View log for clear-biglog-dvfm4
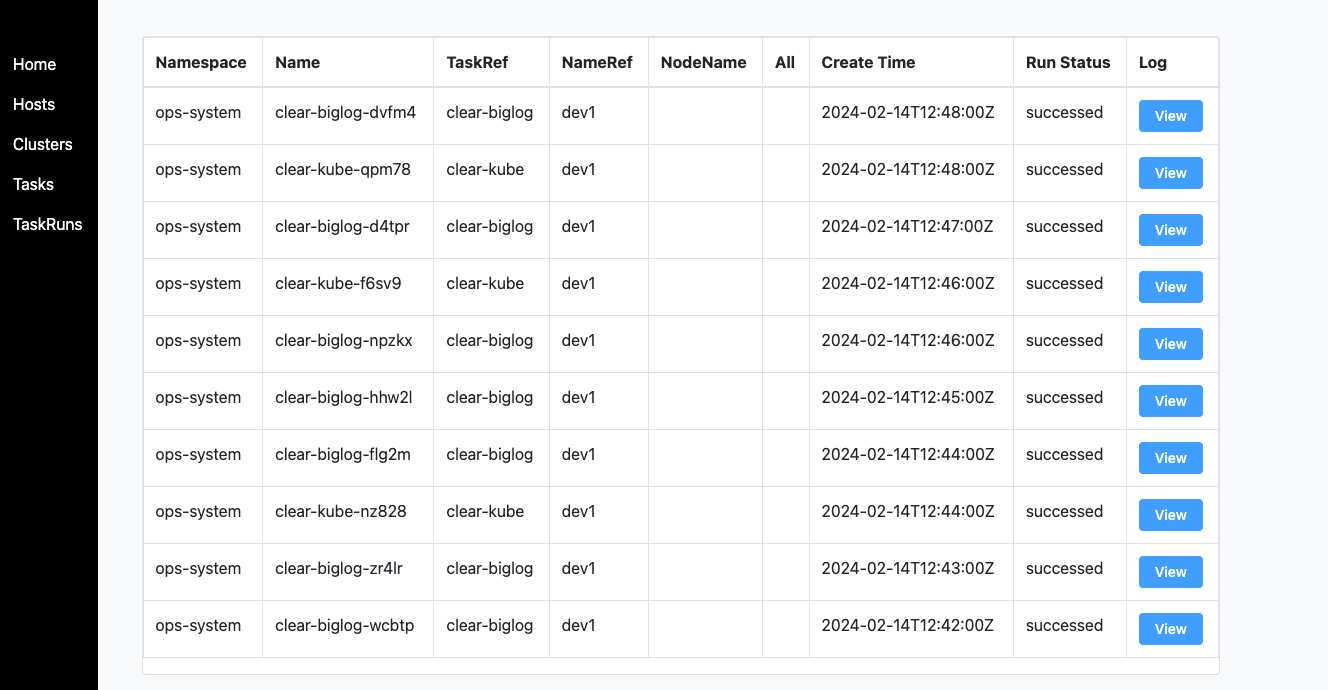The width and height of the screenshot is (1328, 690). (1171, 116)
